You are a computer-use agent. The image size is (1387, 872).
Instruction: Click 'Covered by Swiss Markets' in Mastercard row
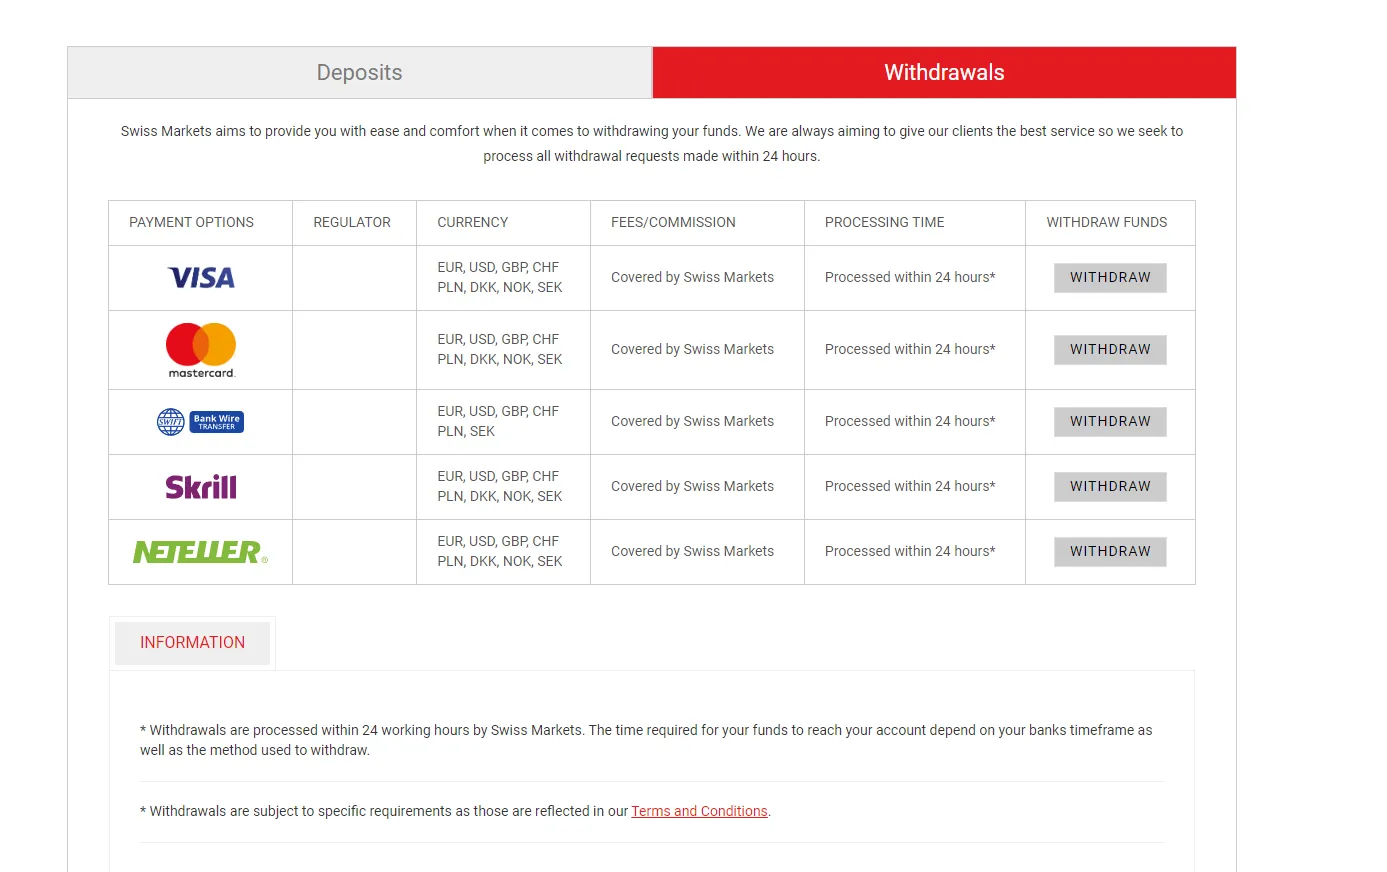point(692,349)
